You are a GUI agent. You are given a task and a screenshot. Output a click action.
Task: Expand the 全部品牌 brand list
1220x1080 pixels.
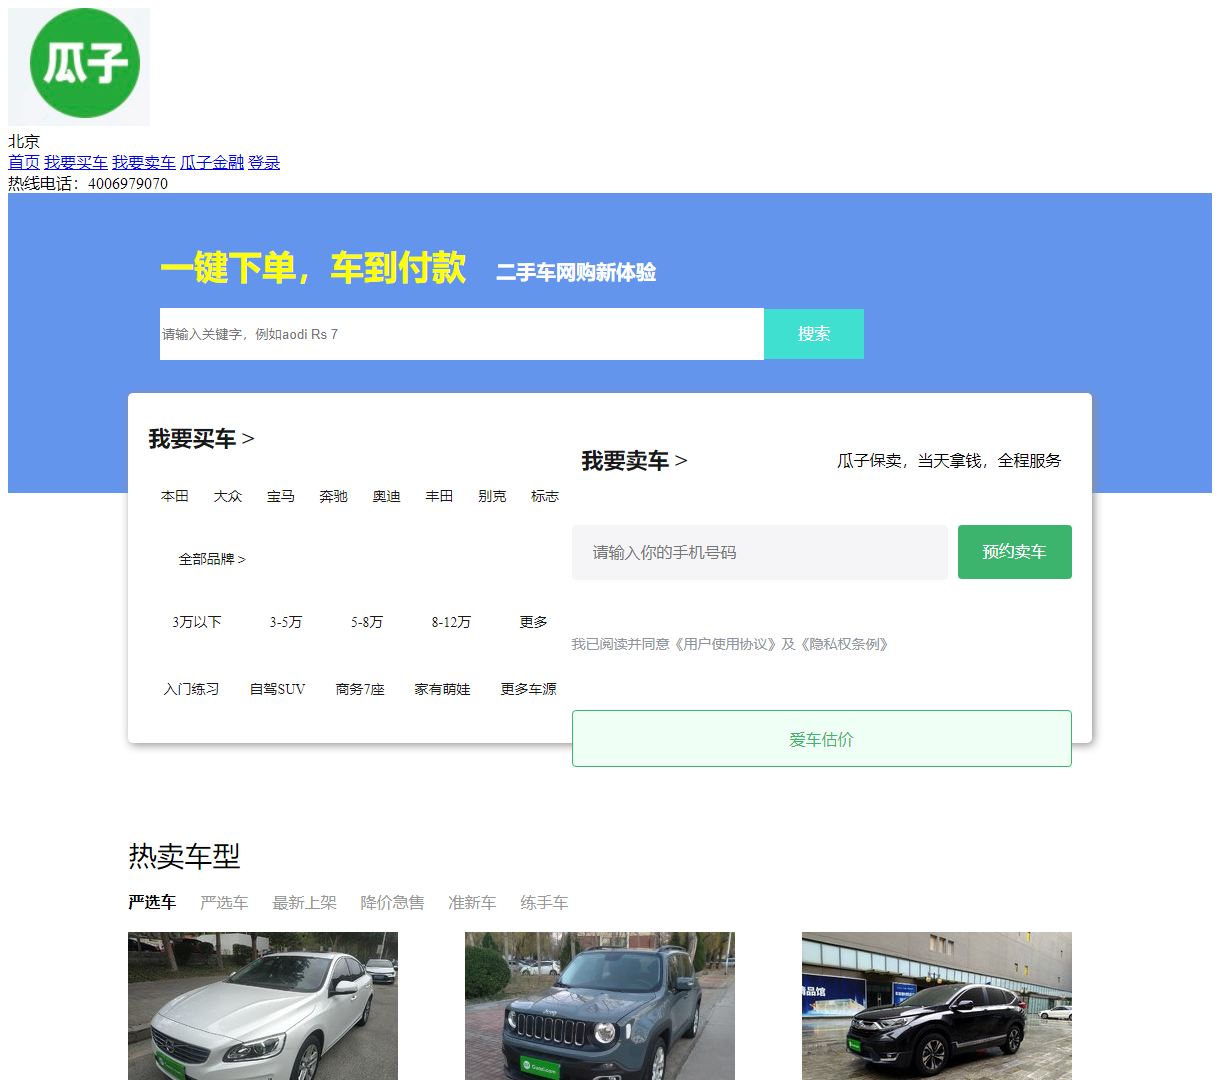point(211,558)
